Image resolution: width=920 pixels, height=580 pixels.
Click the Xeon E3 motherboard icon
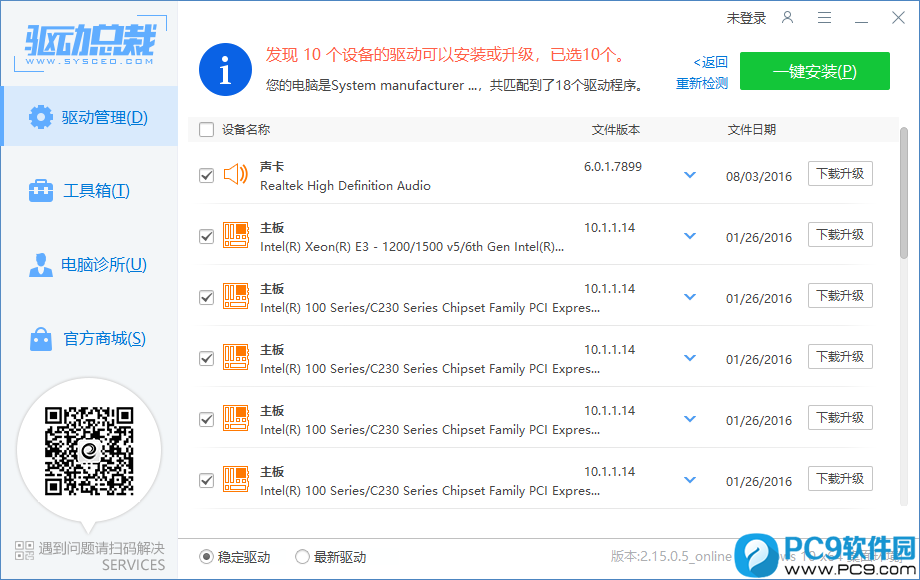click(236, 235)
